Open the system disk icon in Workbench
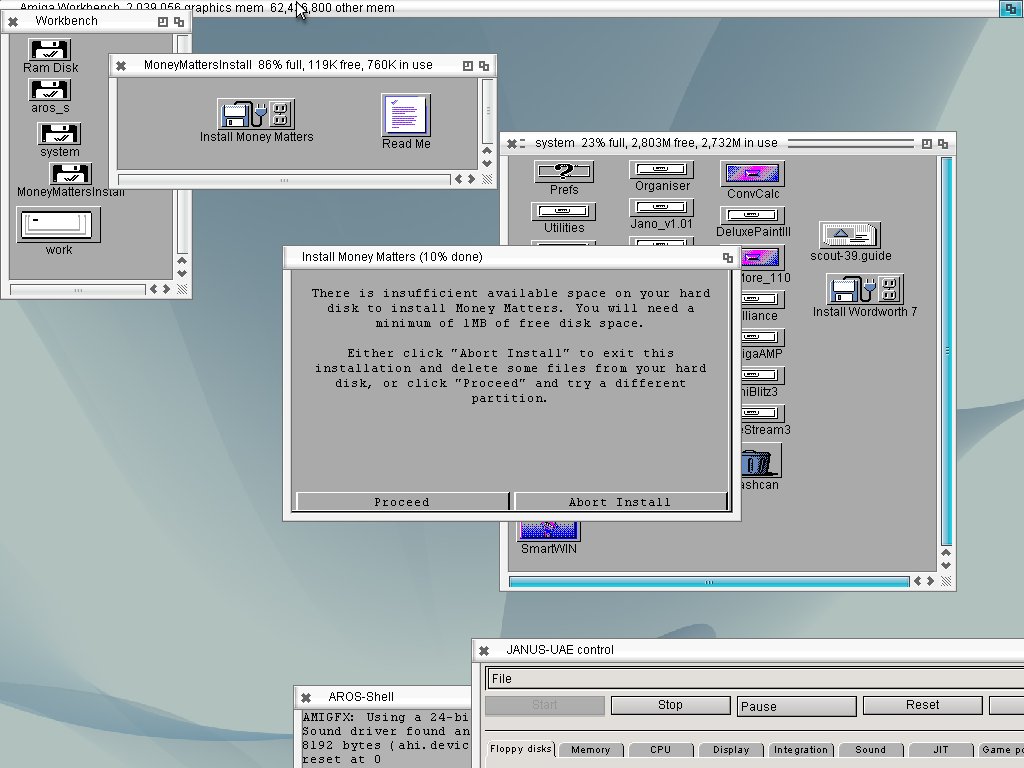 (x=59, y=134)
